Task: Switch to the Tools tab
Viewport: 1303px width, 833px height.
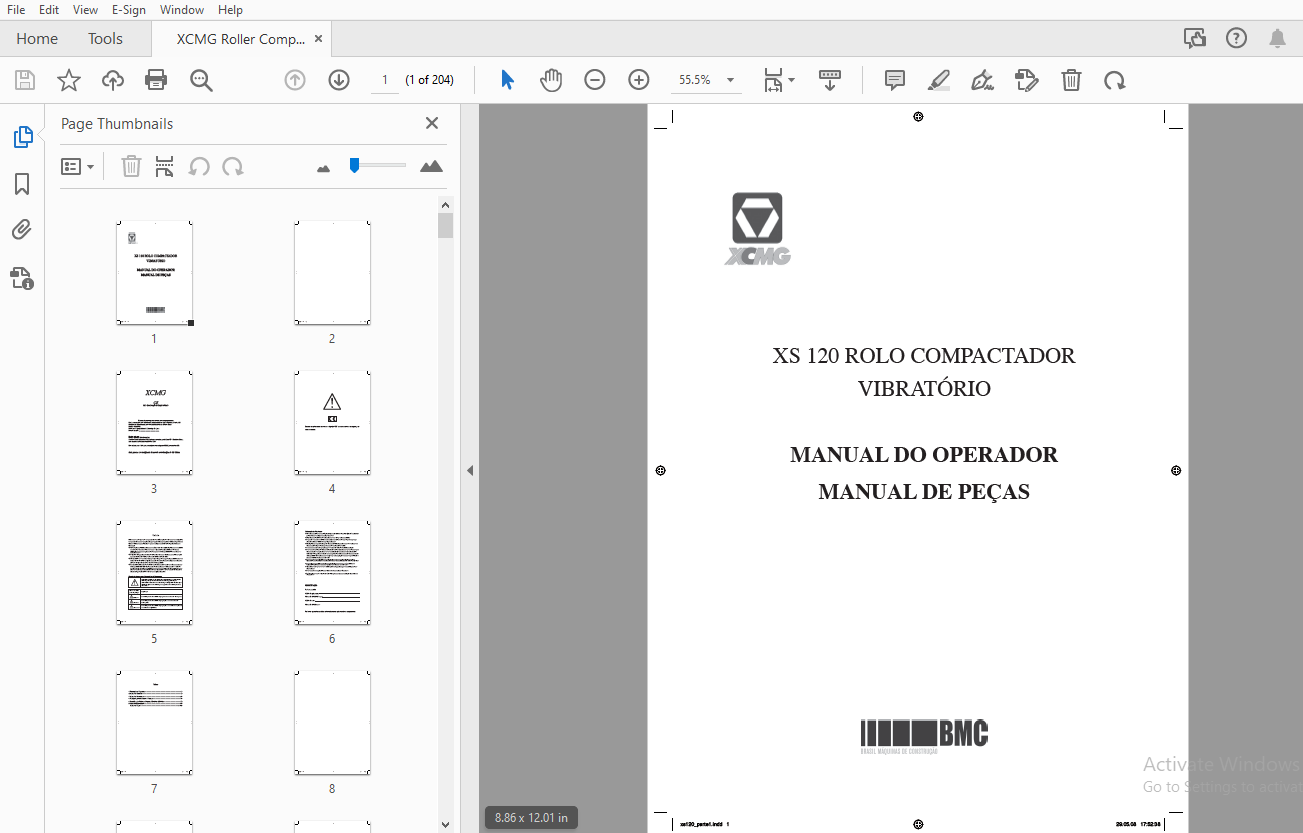Action: pos(105,39)
